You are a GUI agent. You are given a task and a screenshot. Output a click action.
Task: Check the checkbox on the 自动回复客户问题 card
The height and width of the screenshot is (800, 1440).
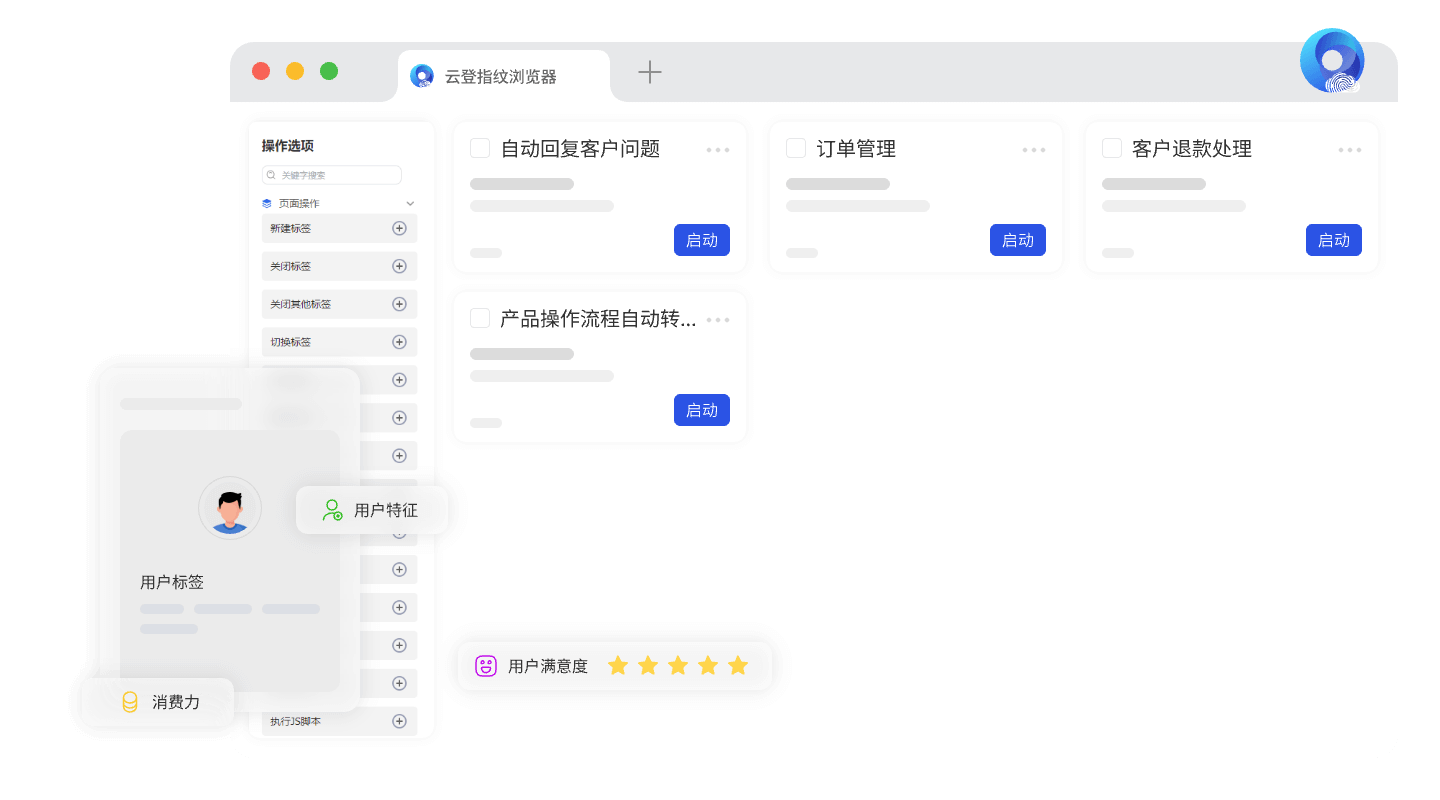(x=480, y=147)
